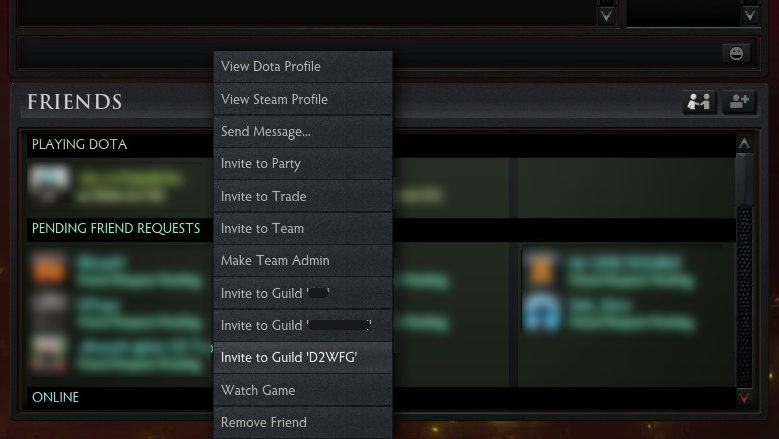This screenshot has width=779, height=439.
Task: Collapse the Playing Dota section header
Action: point(79,145)
